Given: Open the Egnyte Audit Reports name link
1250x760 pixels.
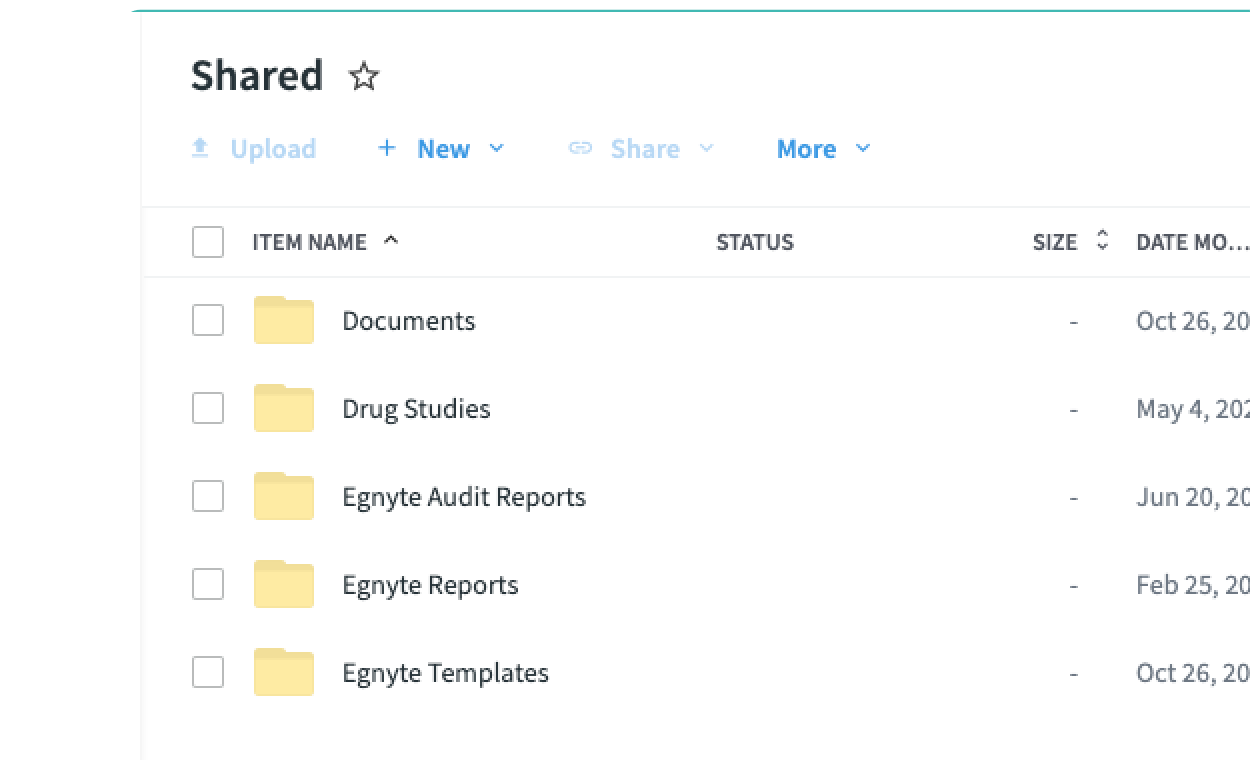Looking at the screenshot, I should coord(464,497).
